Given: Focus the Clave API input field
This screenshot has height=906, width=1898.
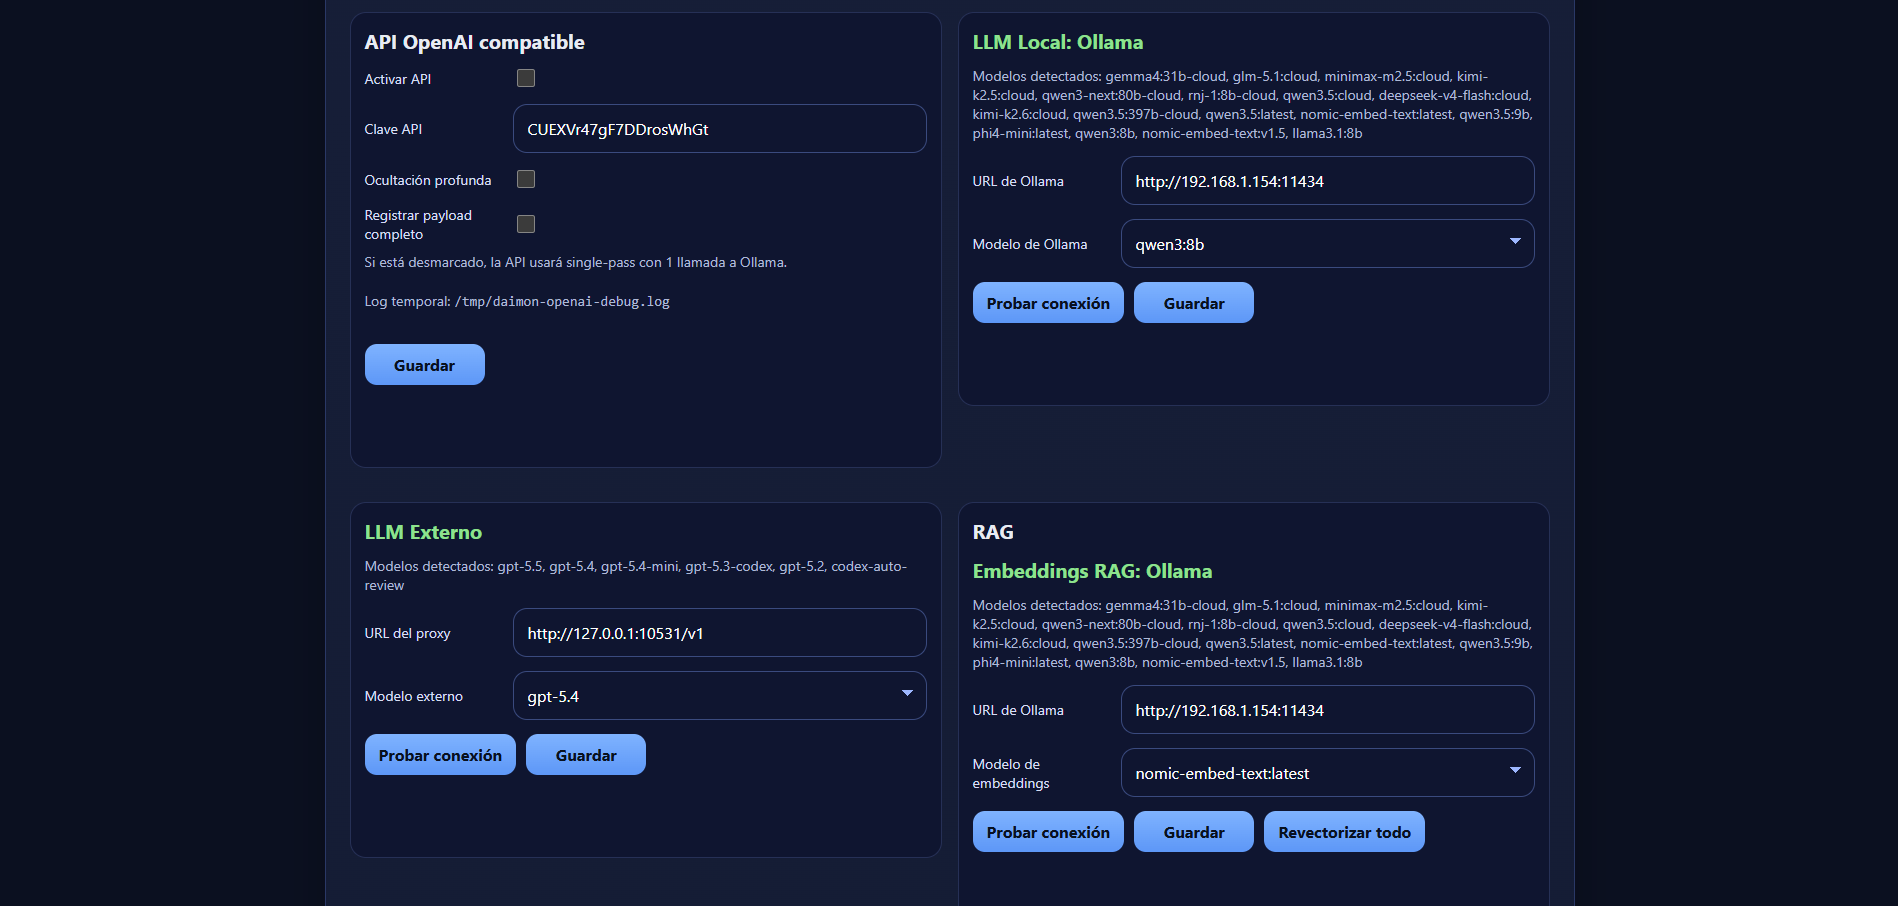Looking at the screenshot, I should point(720,129).
